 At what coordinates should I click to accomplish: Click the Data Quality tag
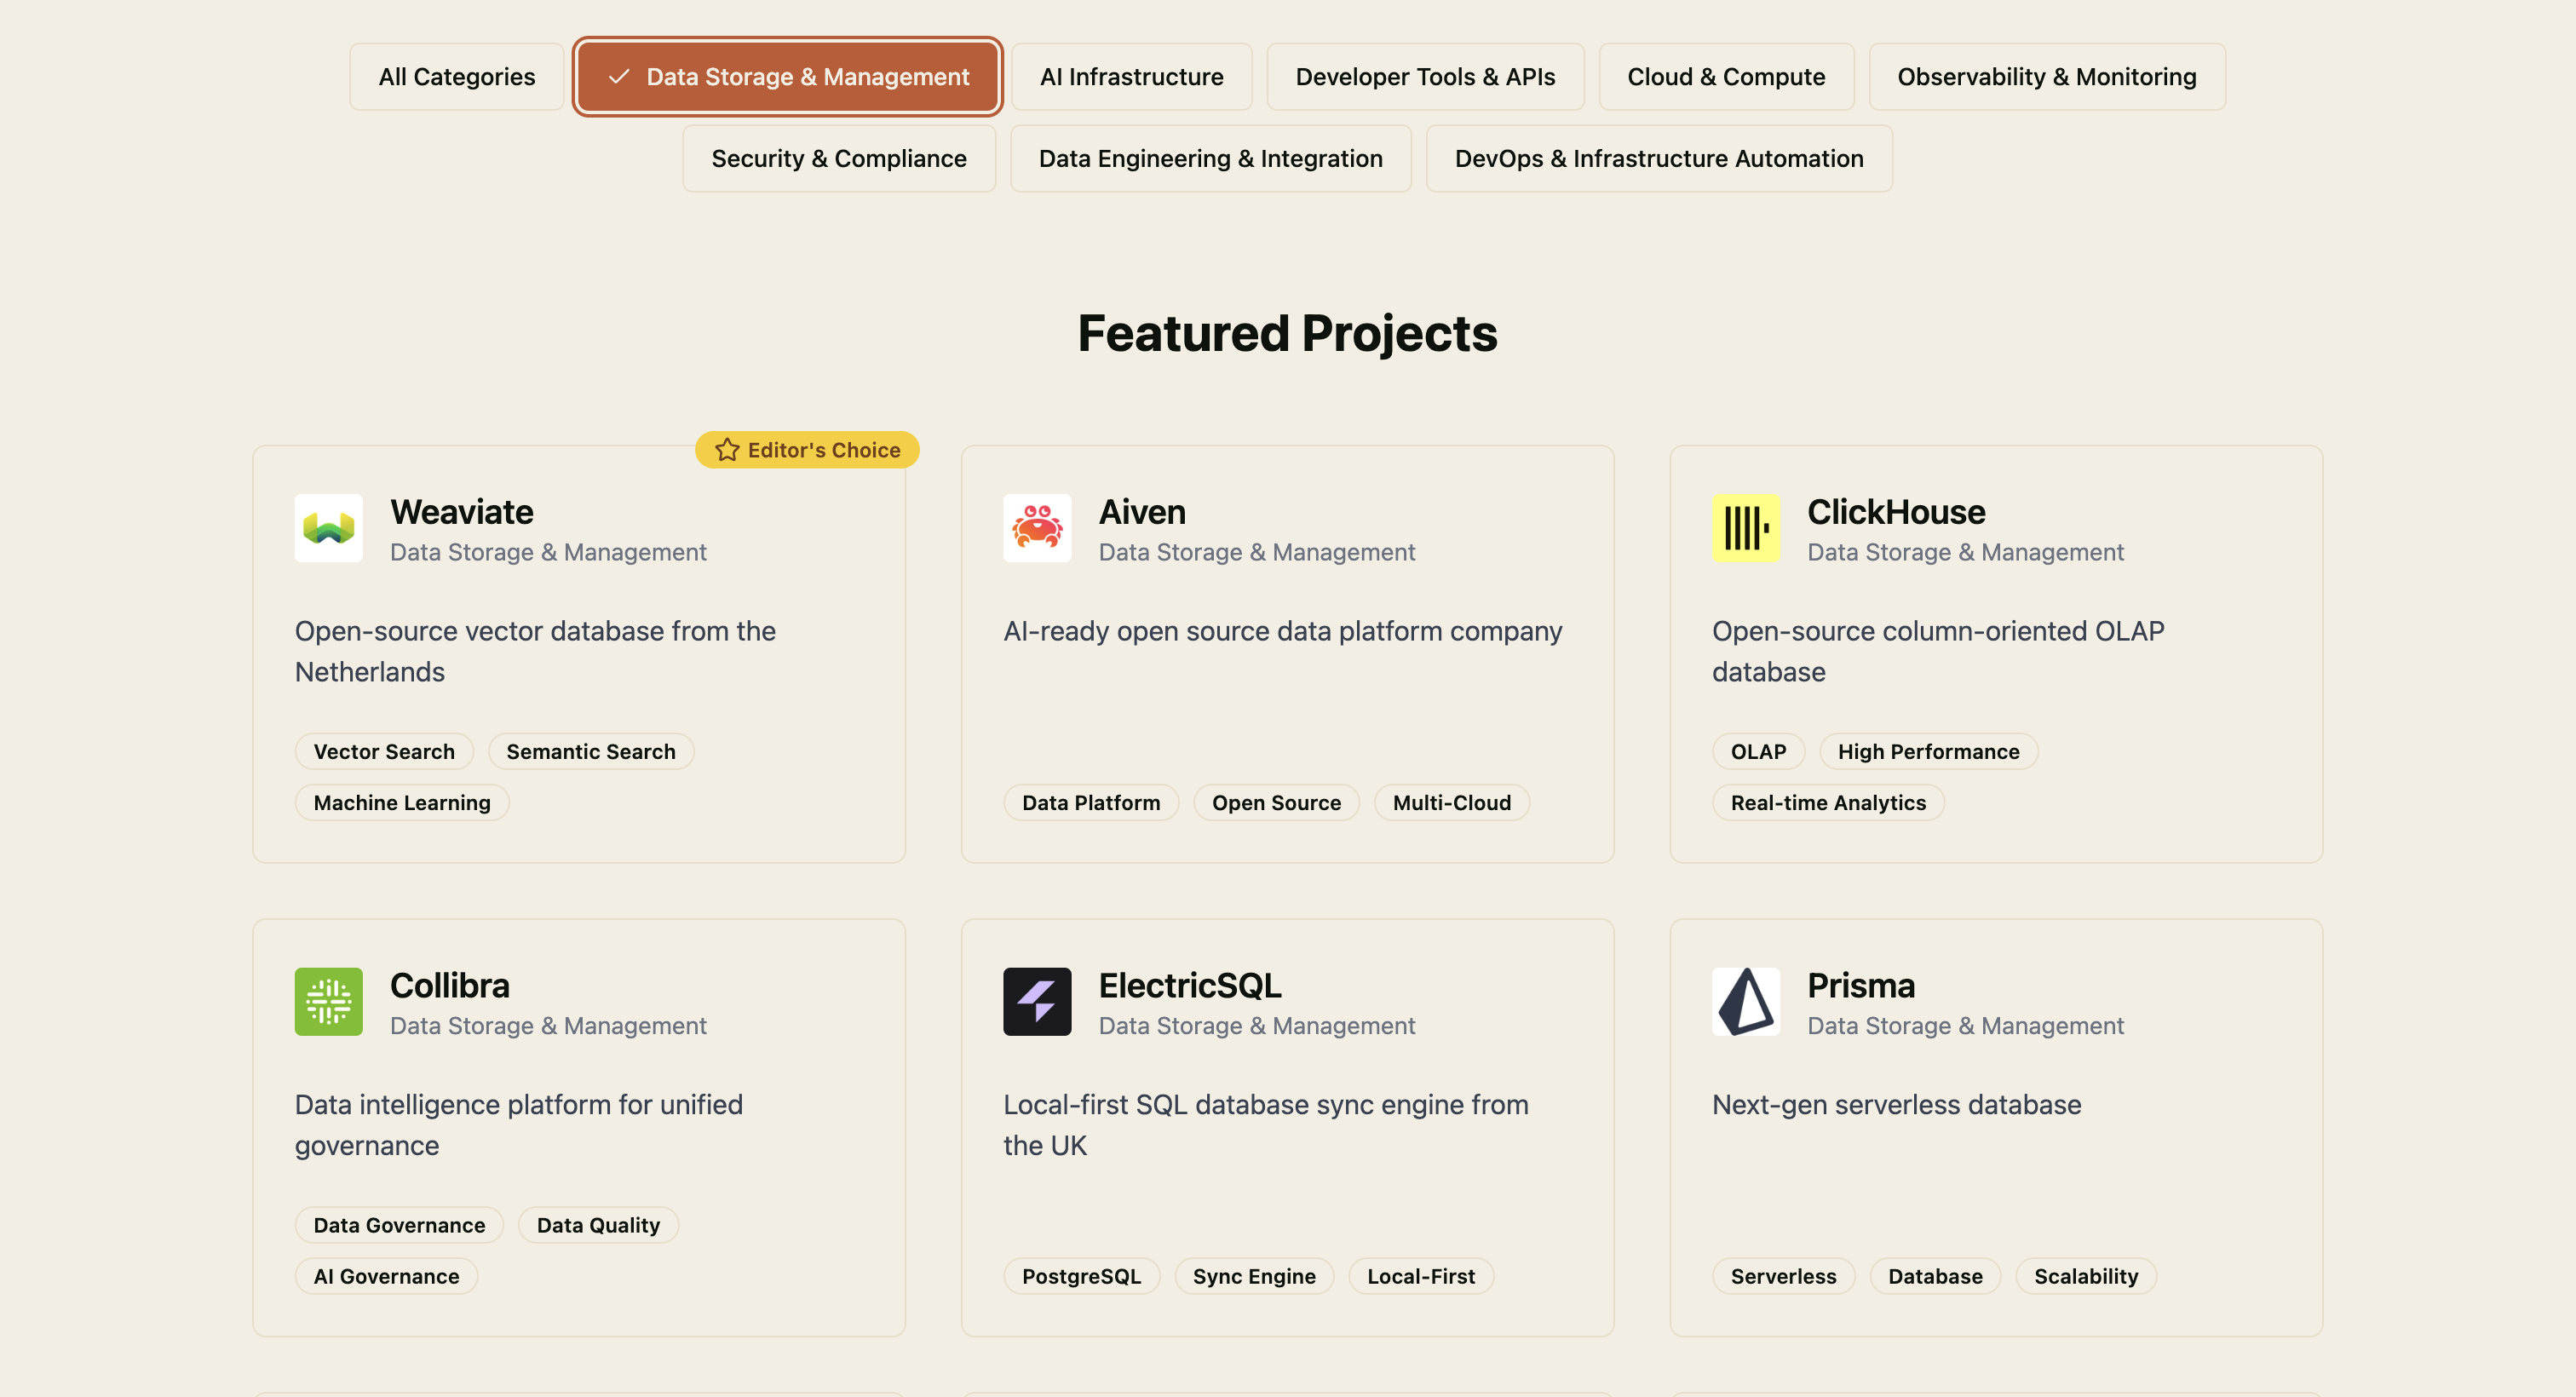coord(598,1226)
